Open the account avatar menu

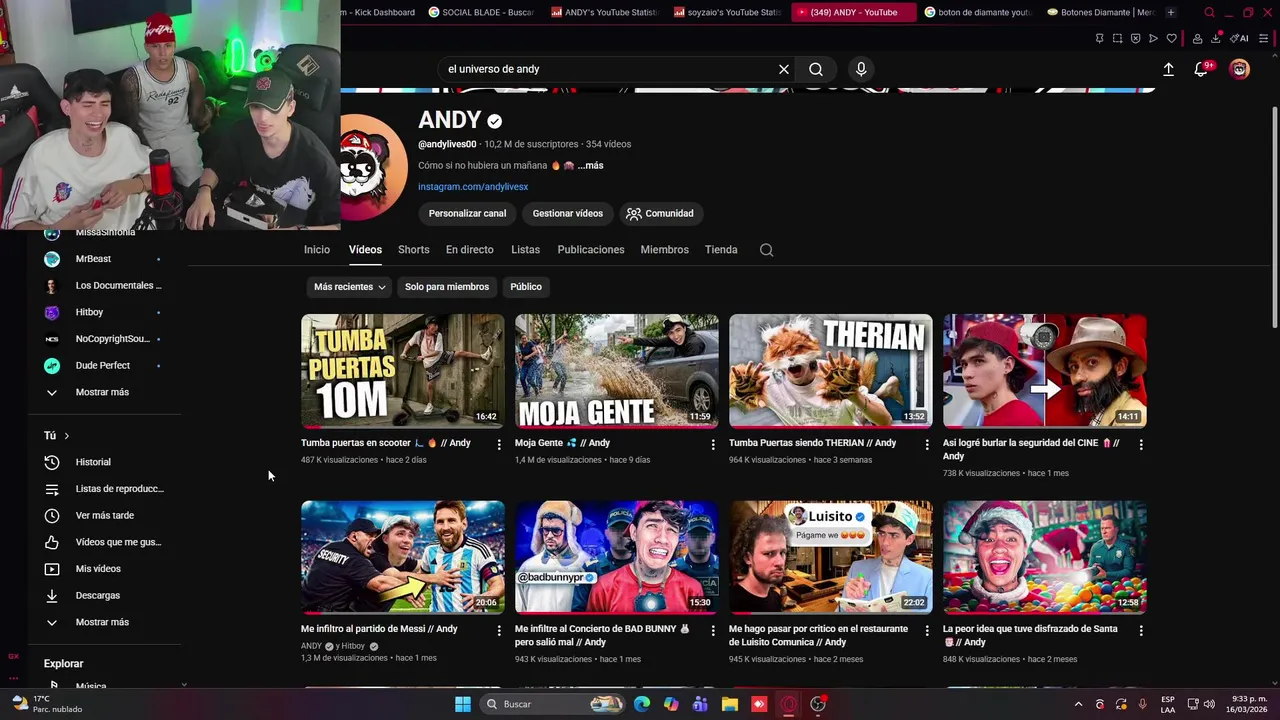1240,69
